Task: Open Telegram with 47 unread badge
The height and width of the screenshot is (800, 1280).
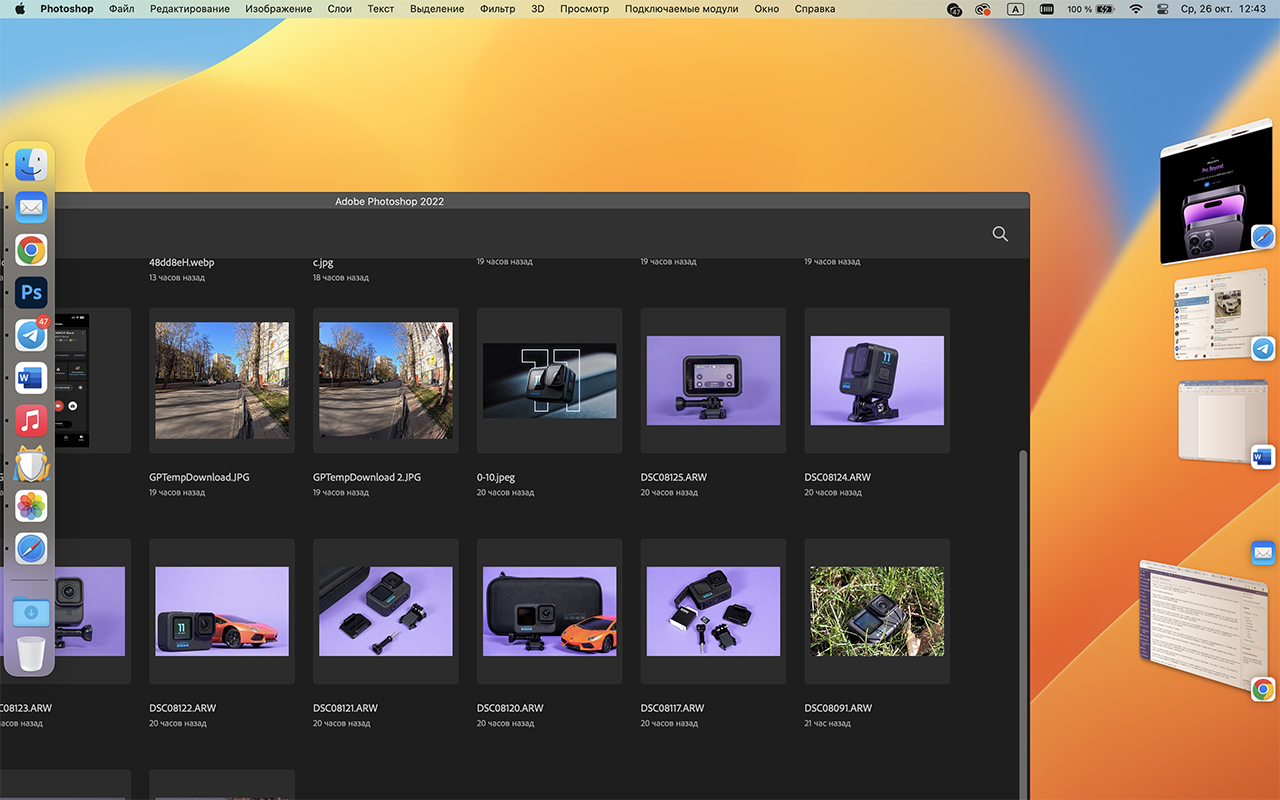Action: coord(32,336)
